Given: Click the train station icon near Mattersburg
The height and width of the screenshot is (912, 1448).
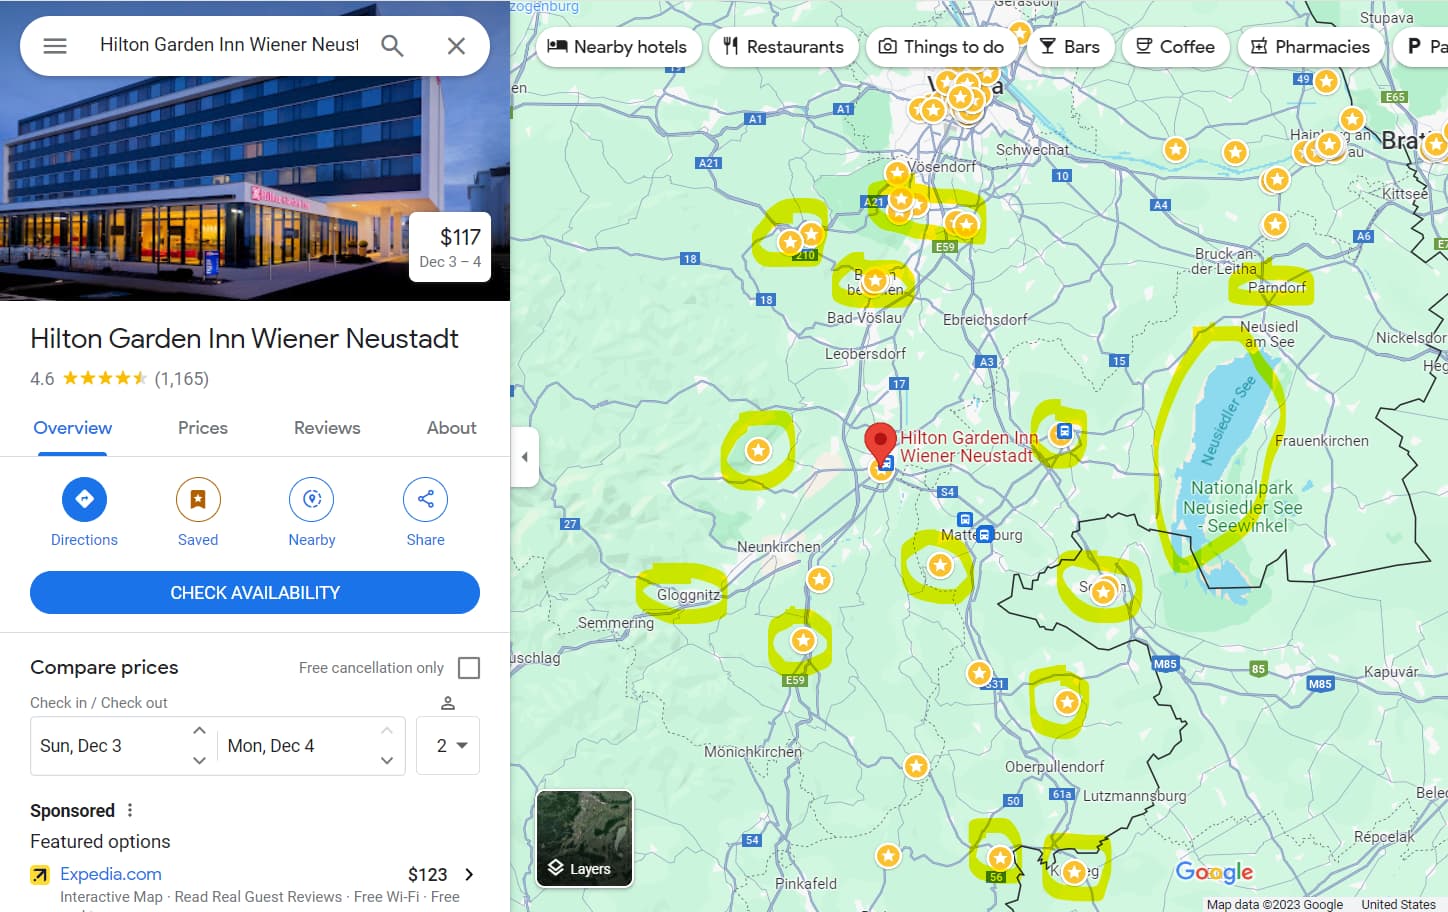Looking at the screenshot, I should pyautogui.click(x=985, y=535).
